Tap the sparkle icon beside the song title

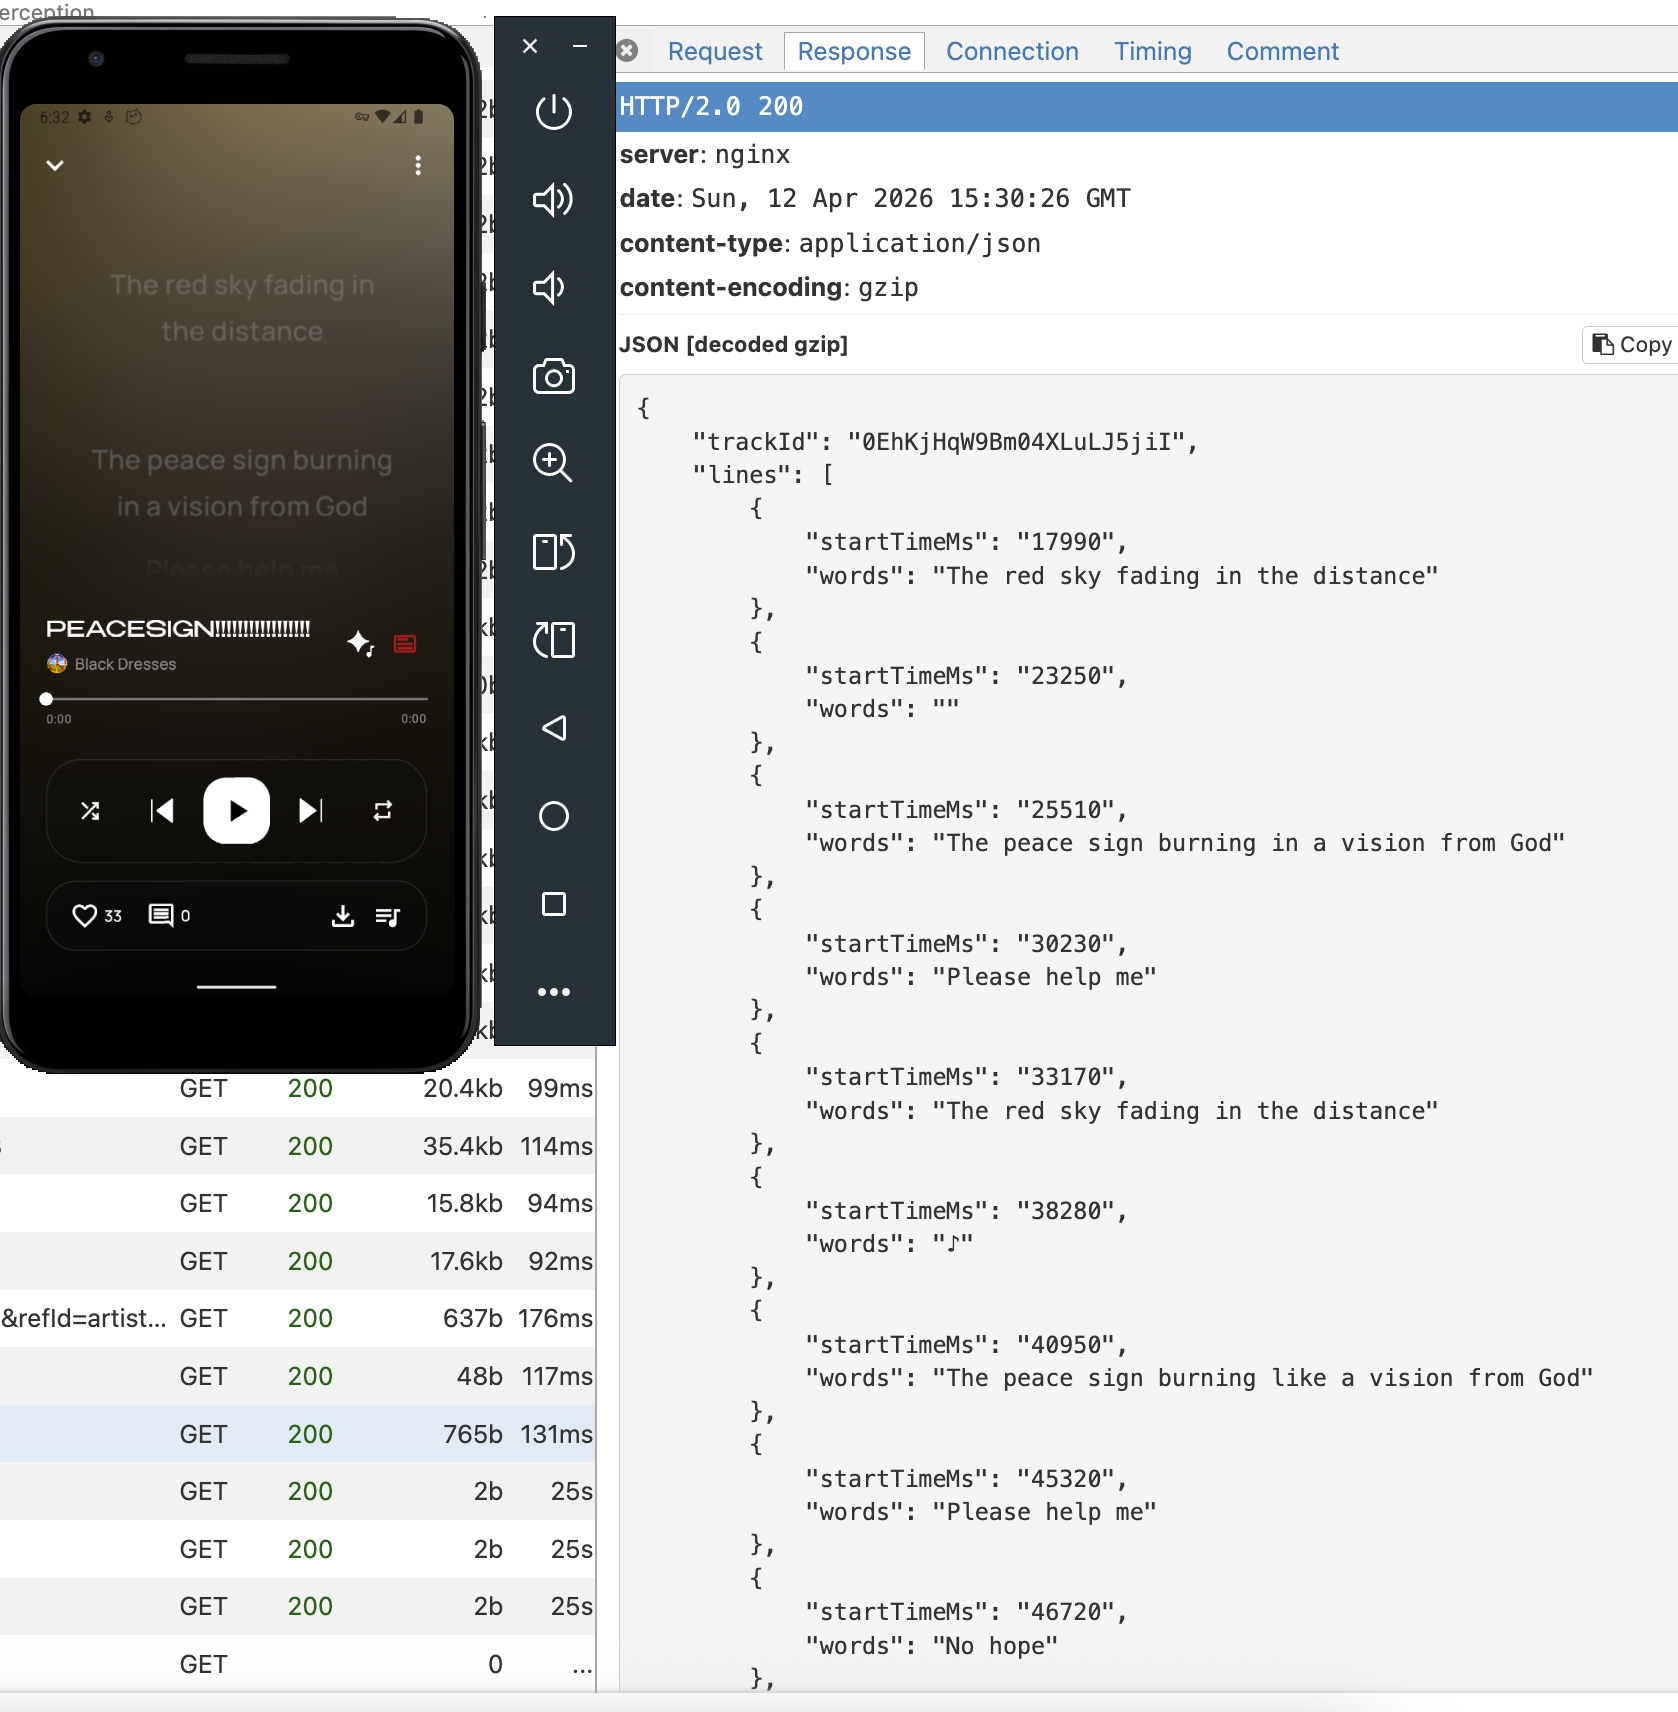[x=360, y=643]
